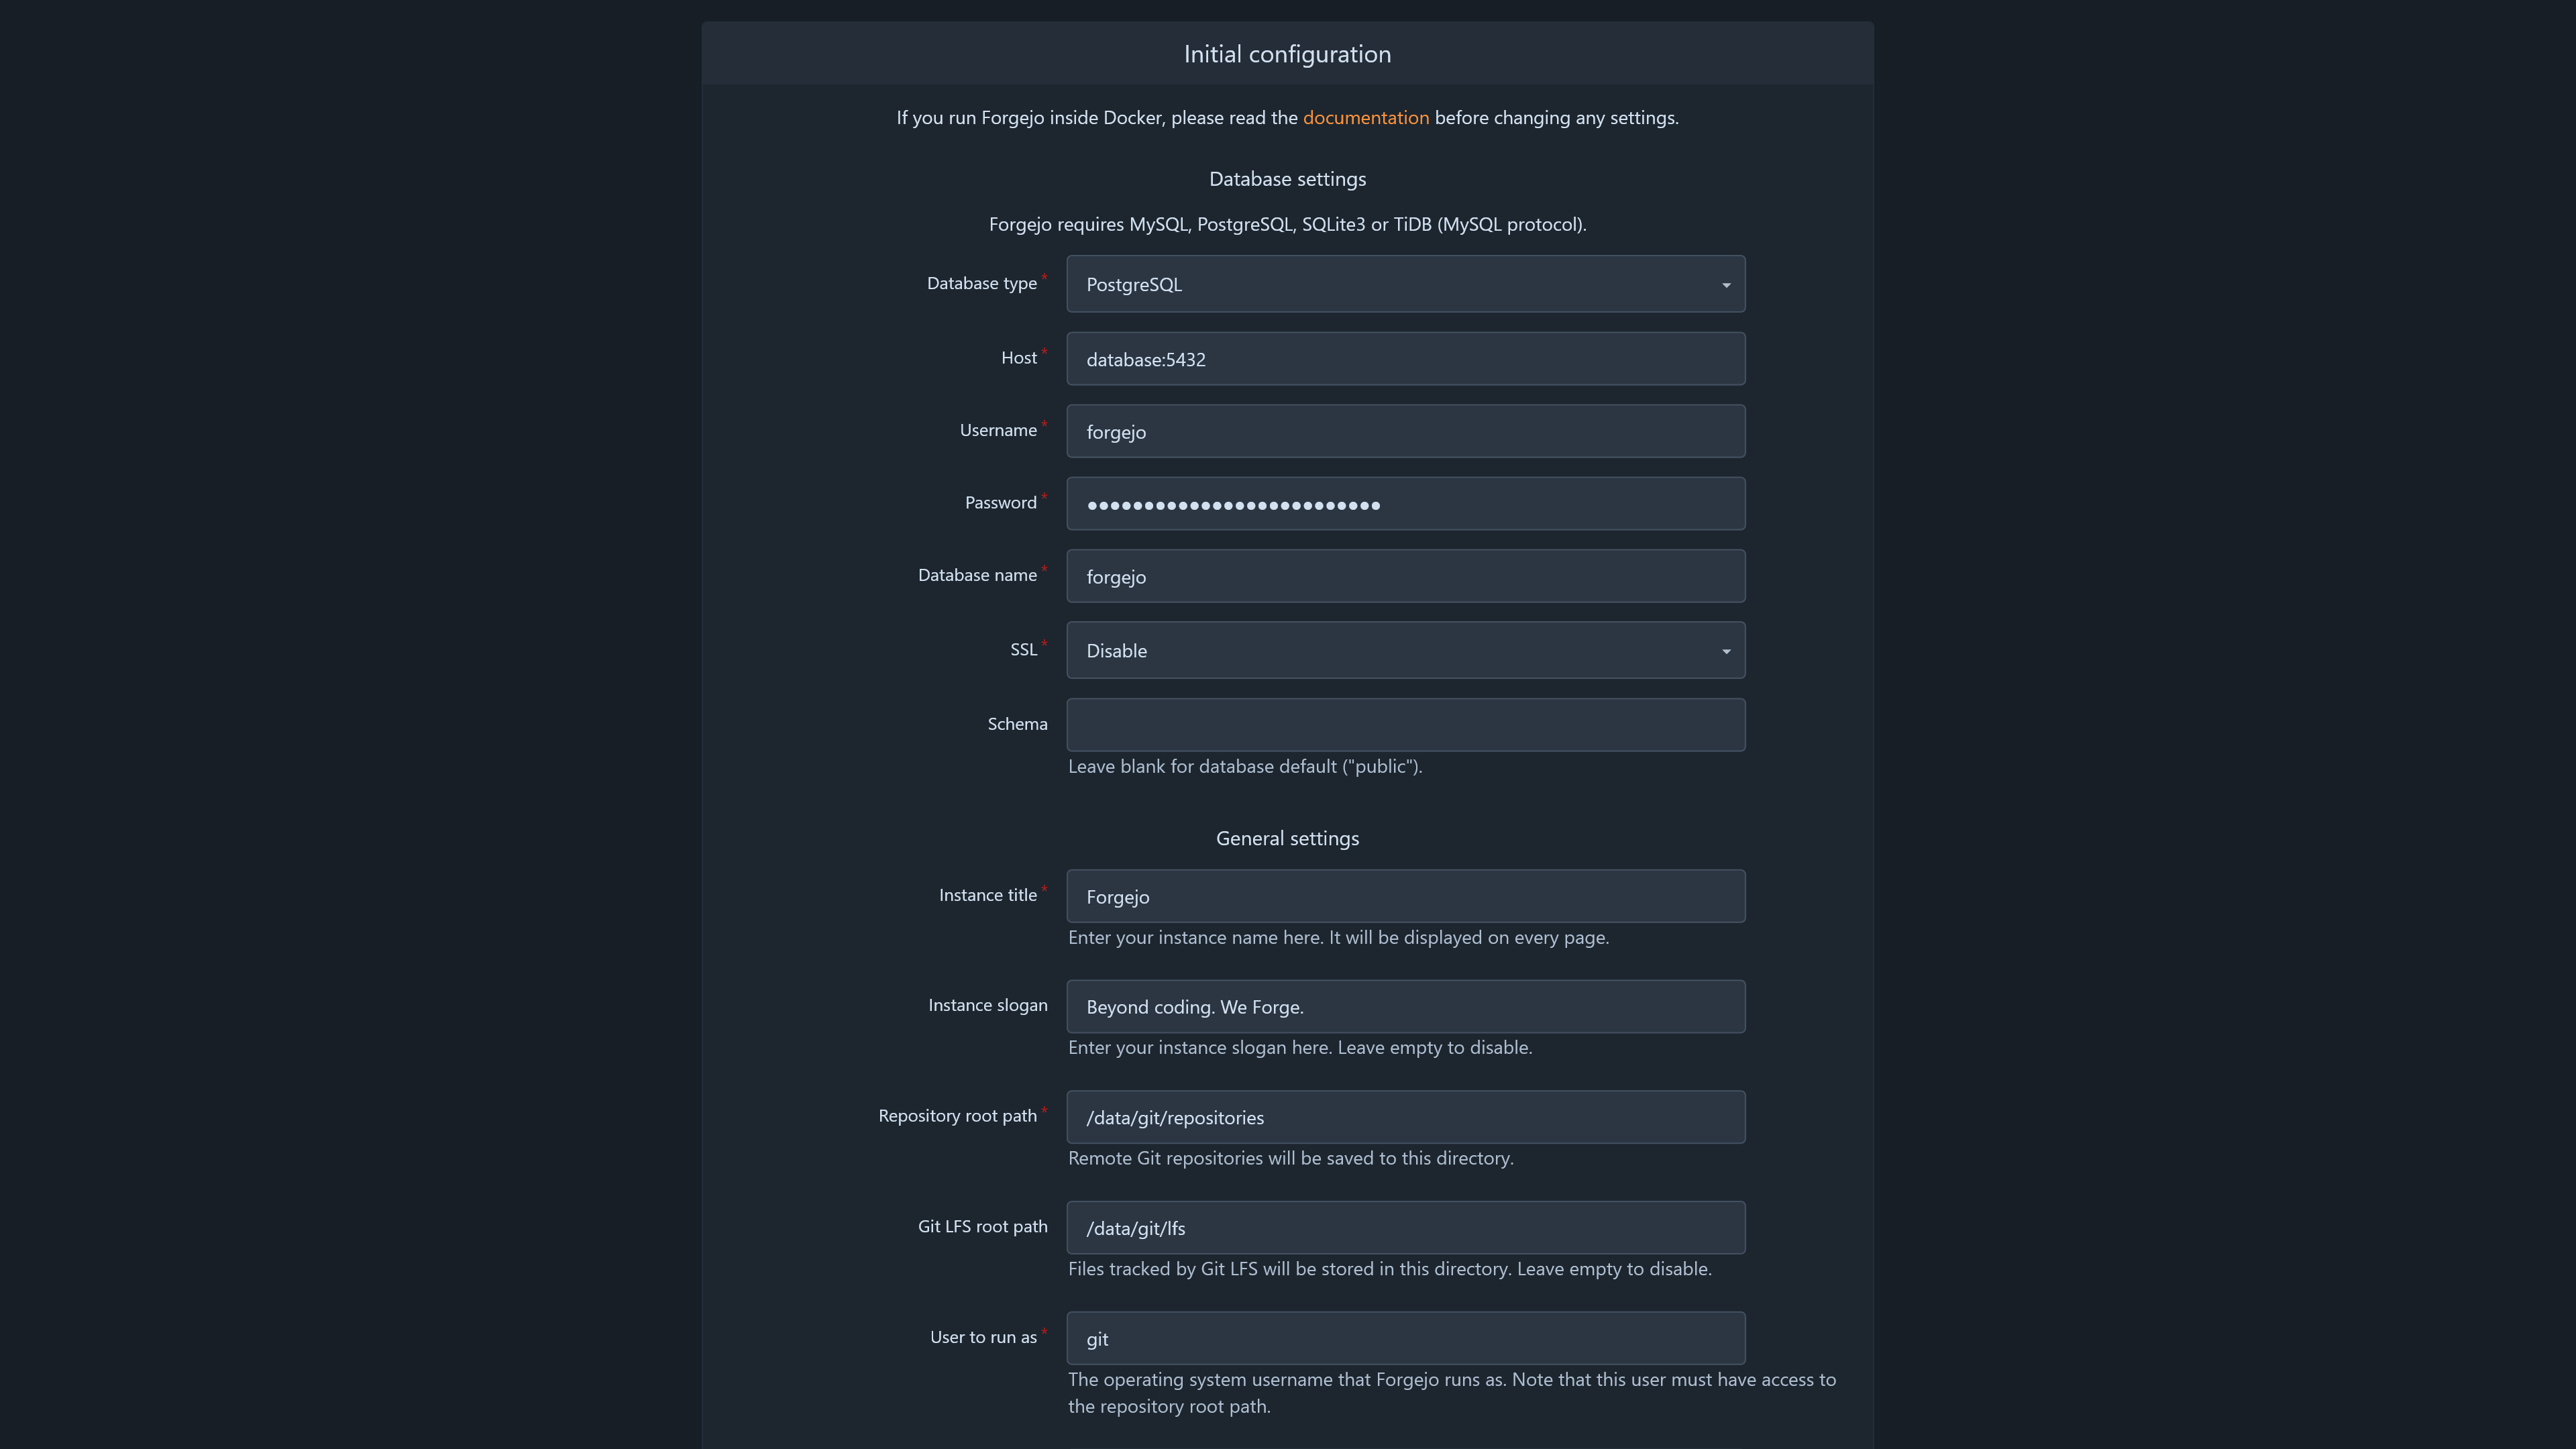Click the Git LFS root path input

1405,1228
